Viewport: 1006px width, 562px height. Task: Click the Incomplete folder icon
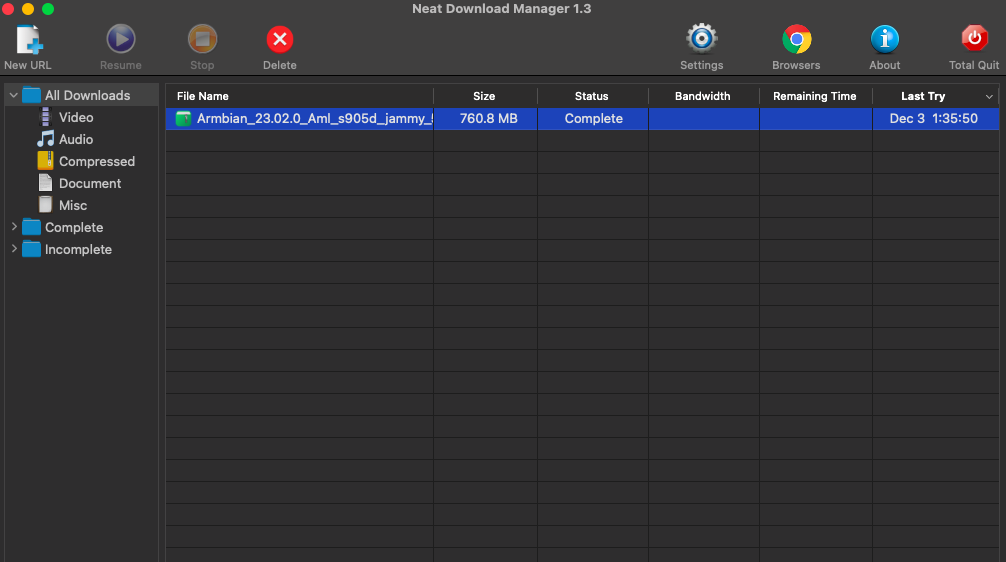point(31,249)
